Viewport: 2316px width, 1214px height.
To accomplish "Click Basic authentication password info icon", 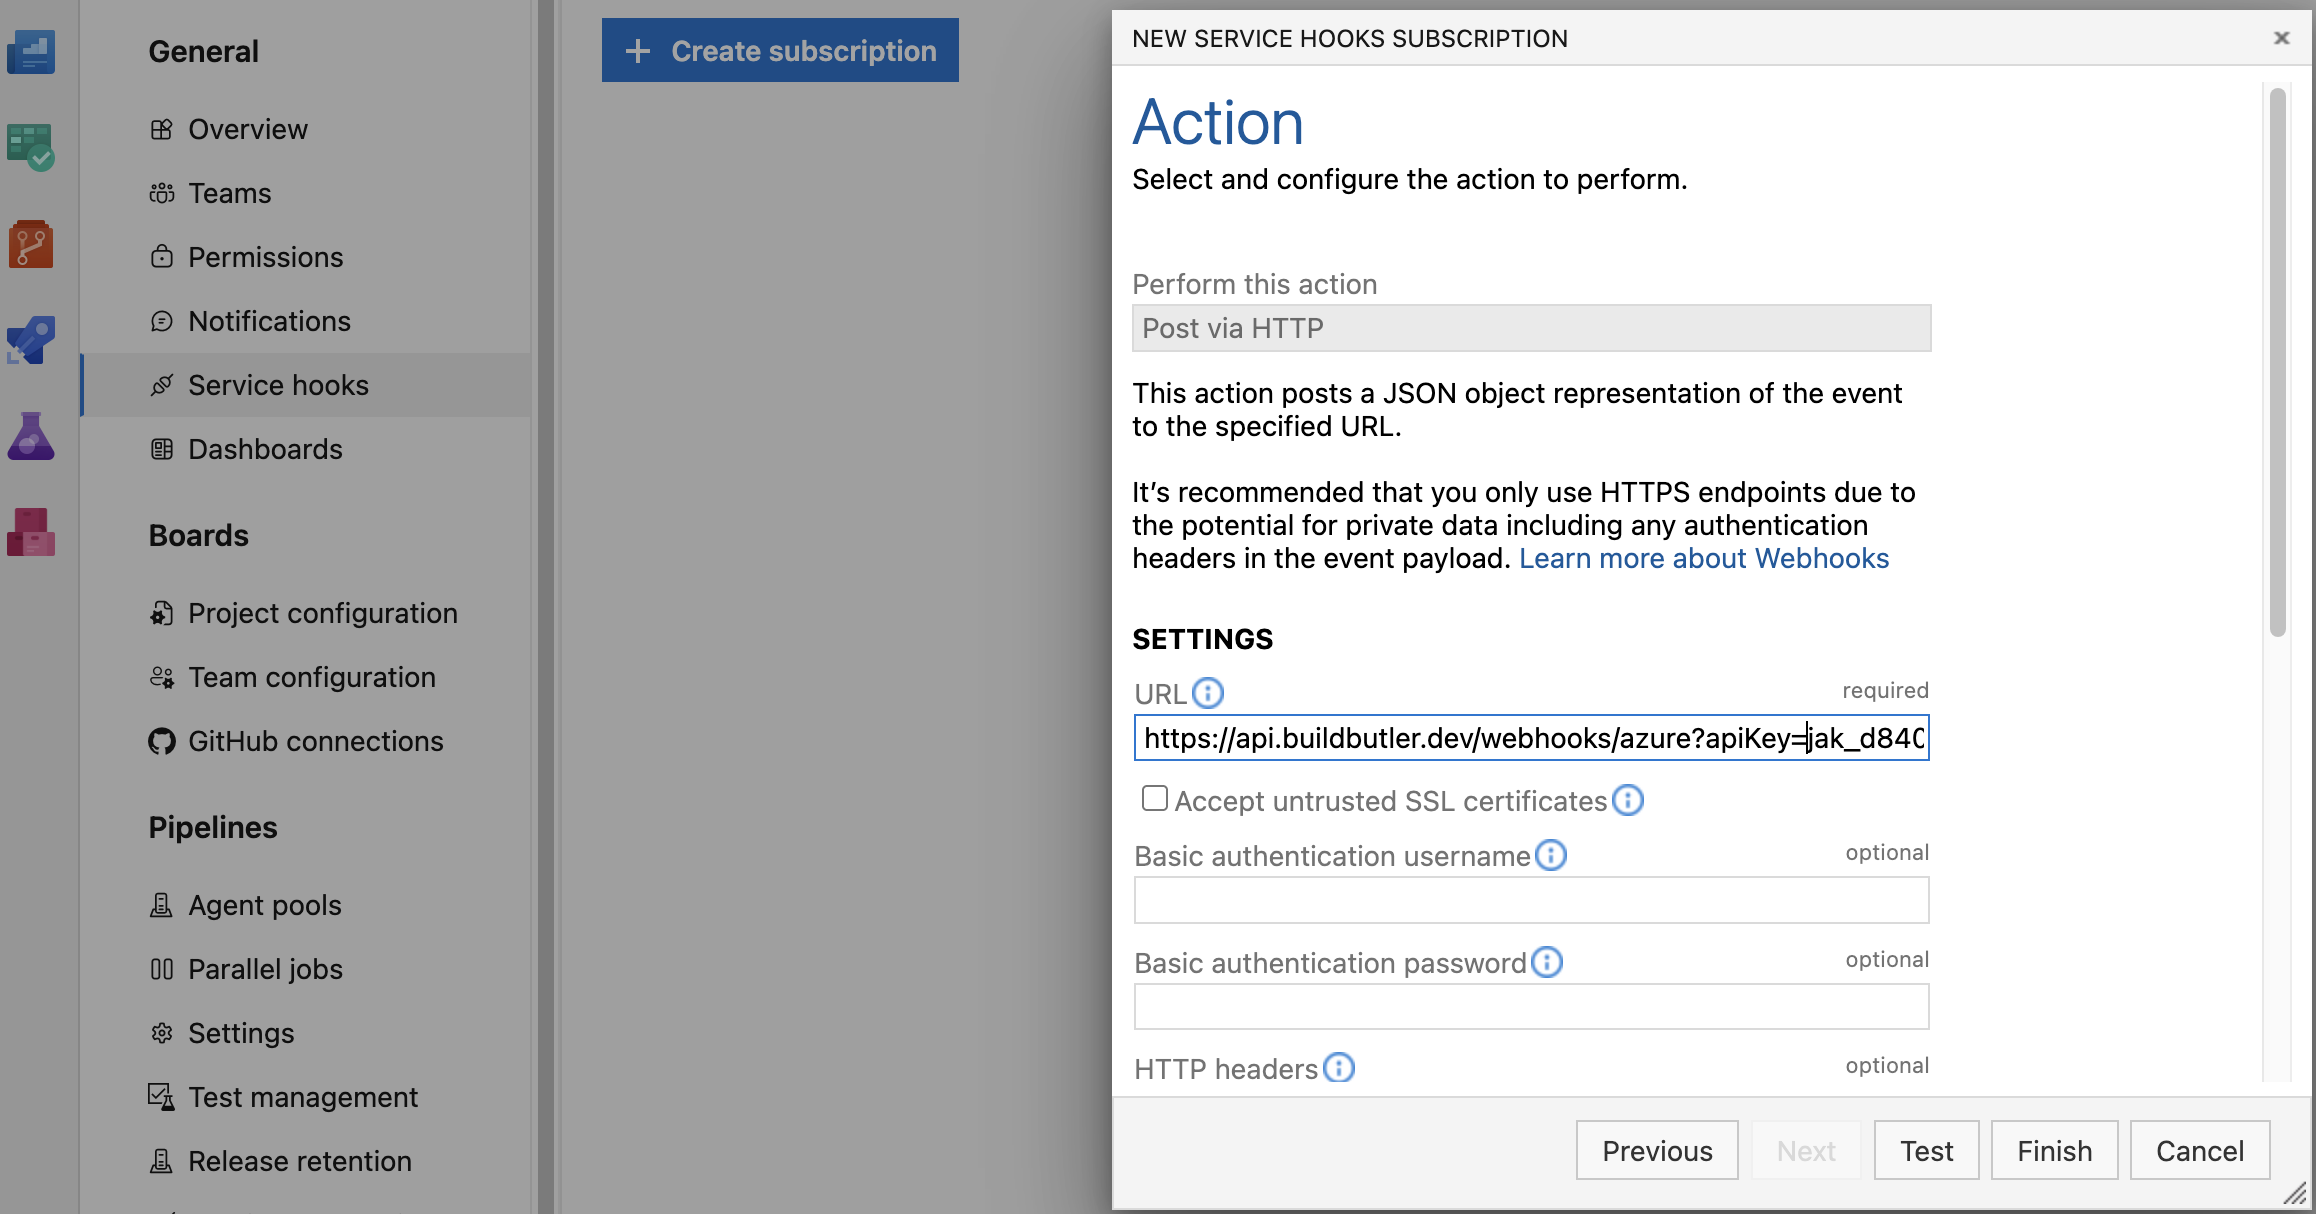I will pyautogui.click(x=1547, y=962).
